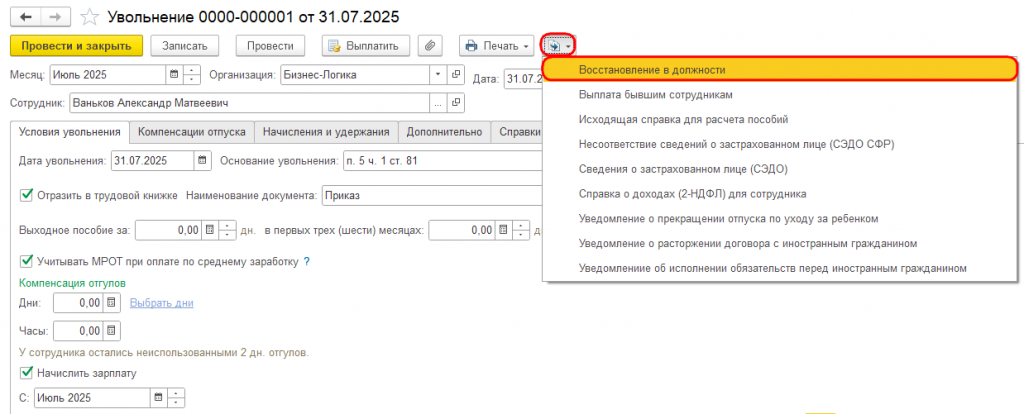Click the Компенсация отгулов green heading

(x=72, y=283)
